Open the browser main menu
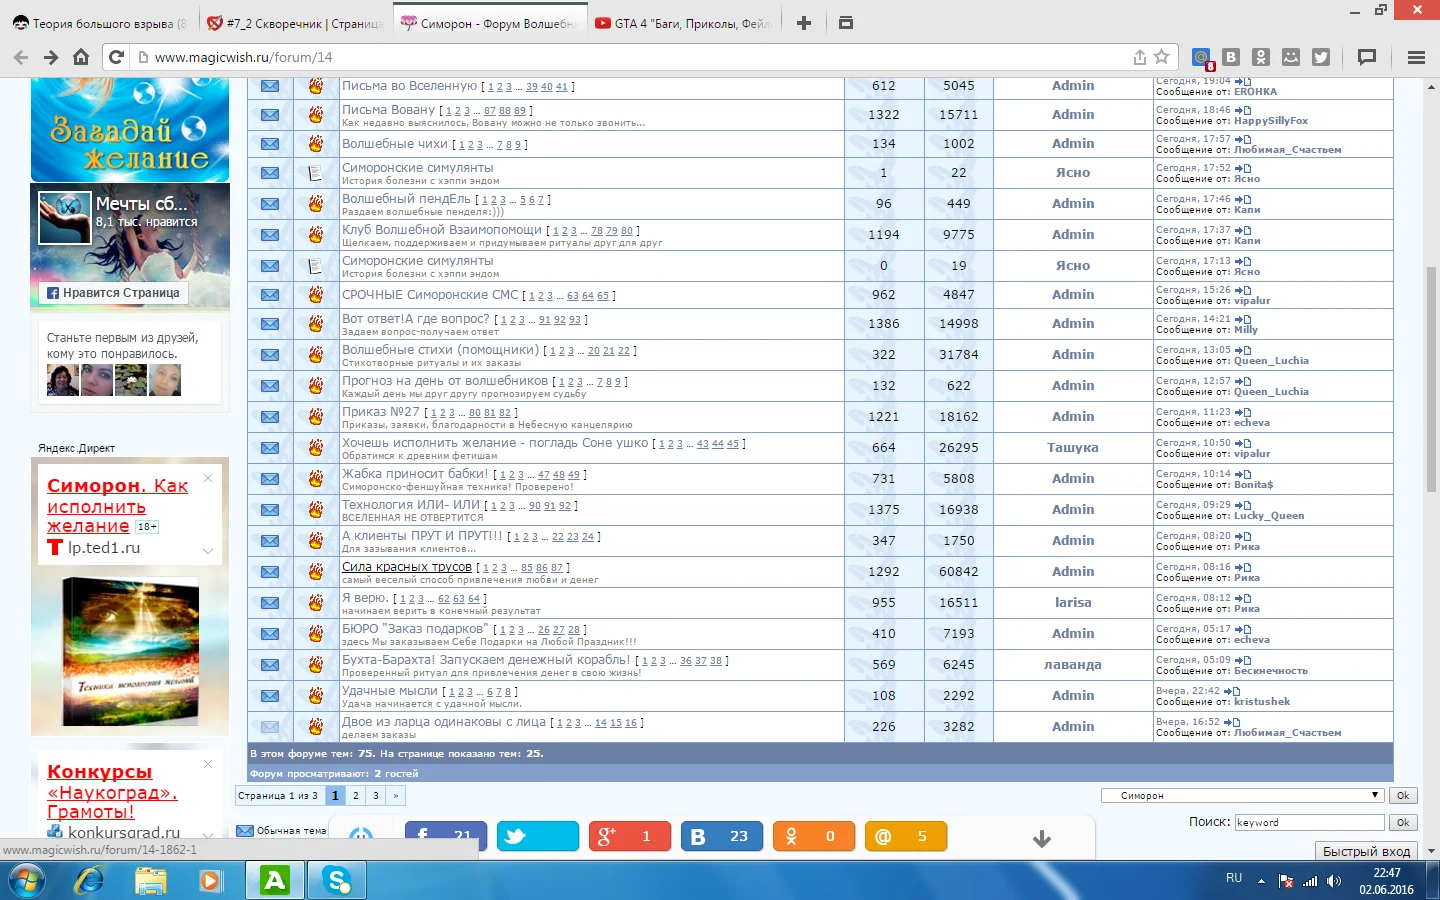 point(1416,57)
